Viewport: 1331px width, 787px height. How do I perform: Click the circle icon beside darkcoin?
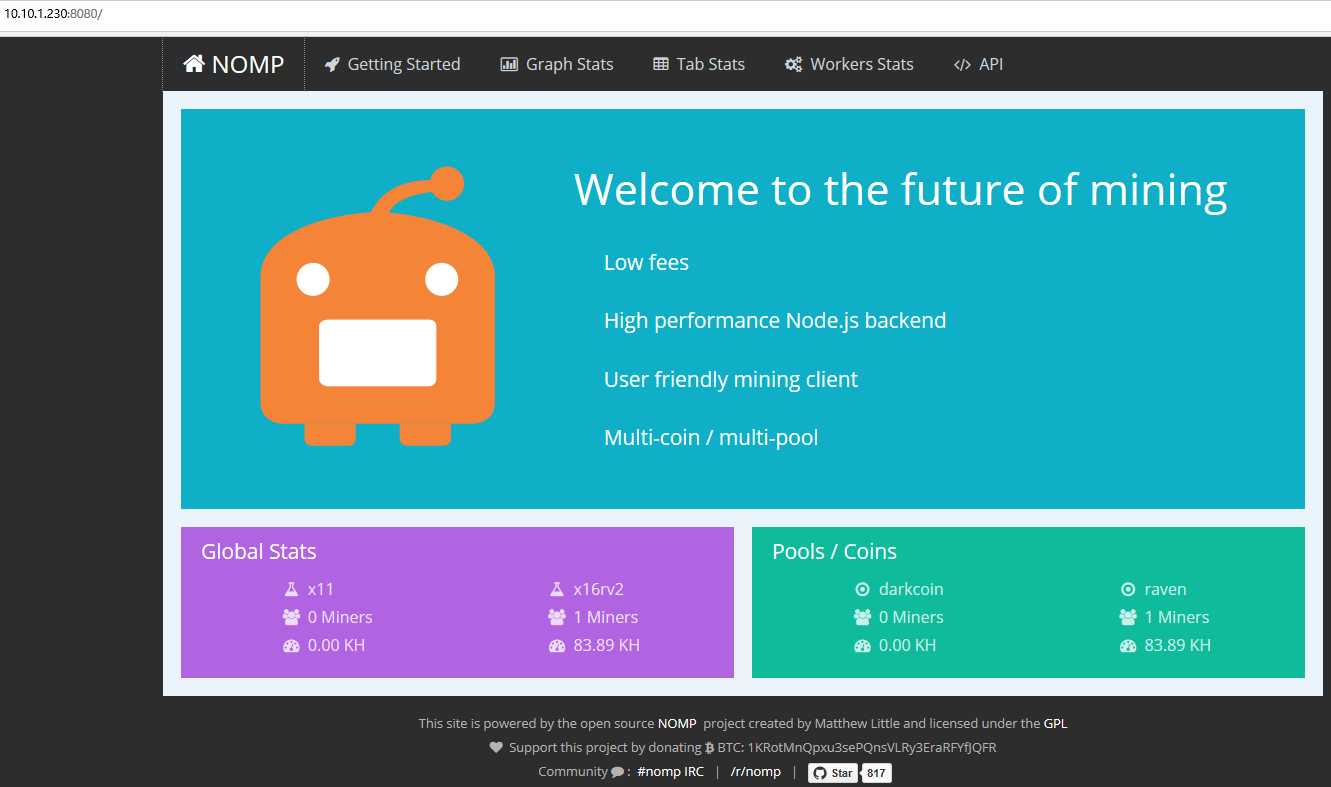click(x=862, y=589)
